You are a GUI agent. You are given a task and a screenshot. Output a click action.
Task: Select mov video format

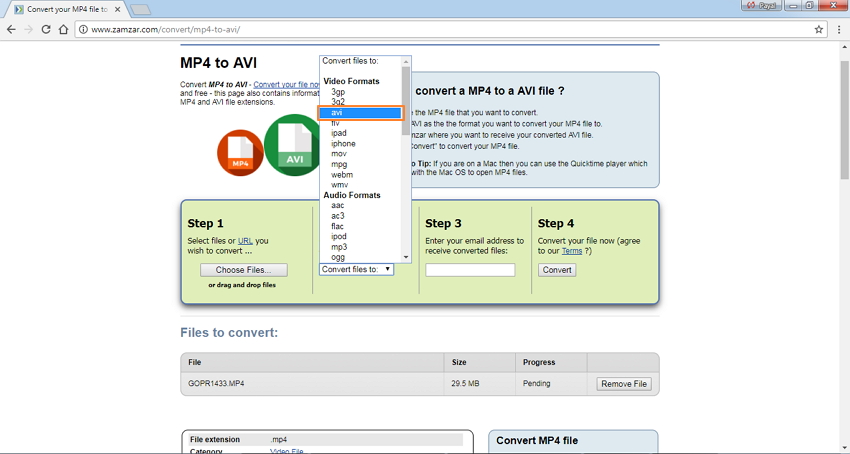click(339, 154)
